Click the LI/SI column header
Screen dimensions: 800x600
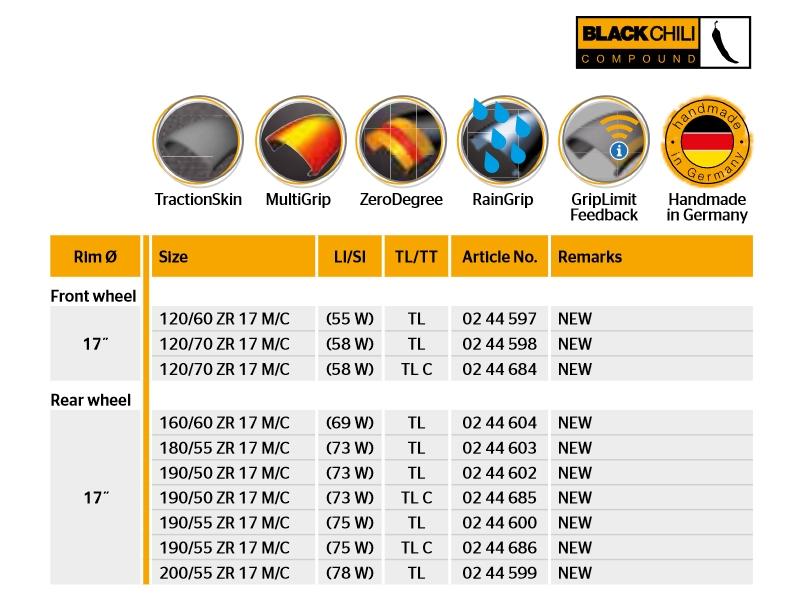click(x=347, y=257)
